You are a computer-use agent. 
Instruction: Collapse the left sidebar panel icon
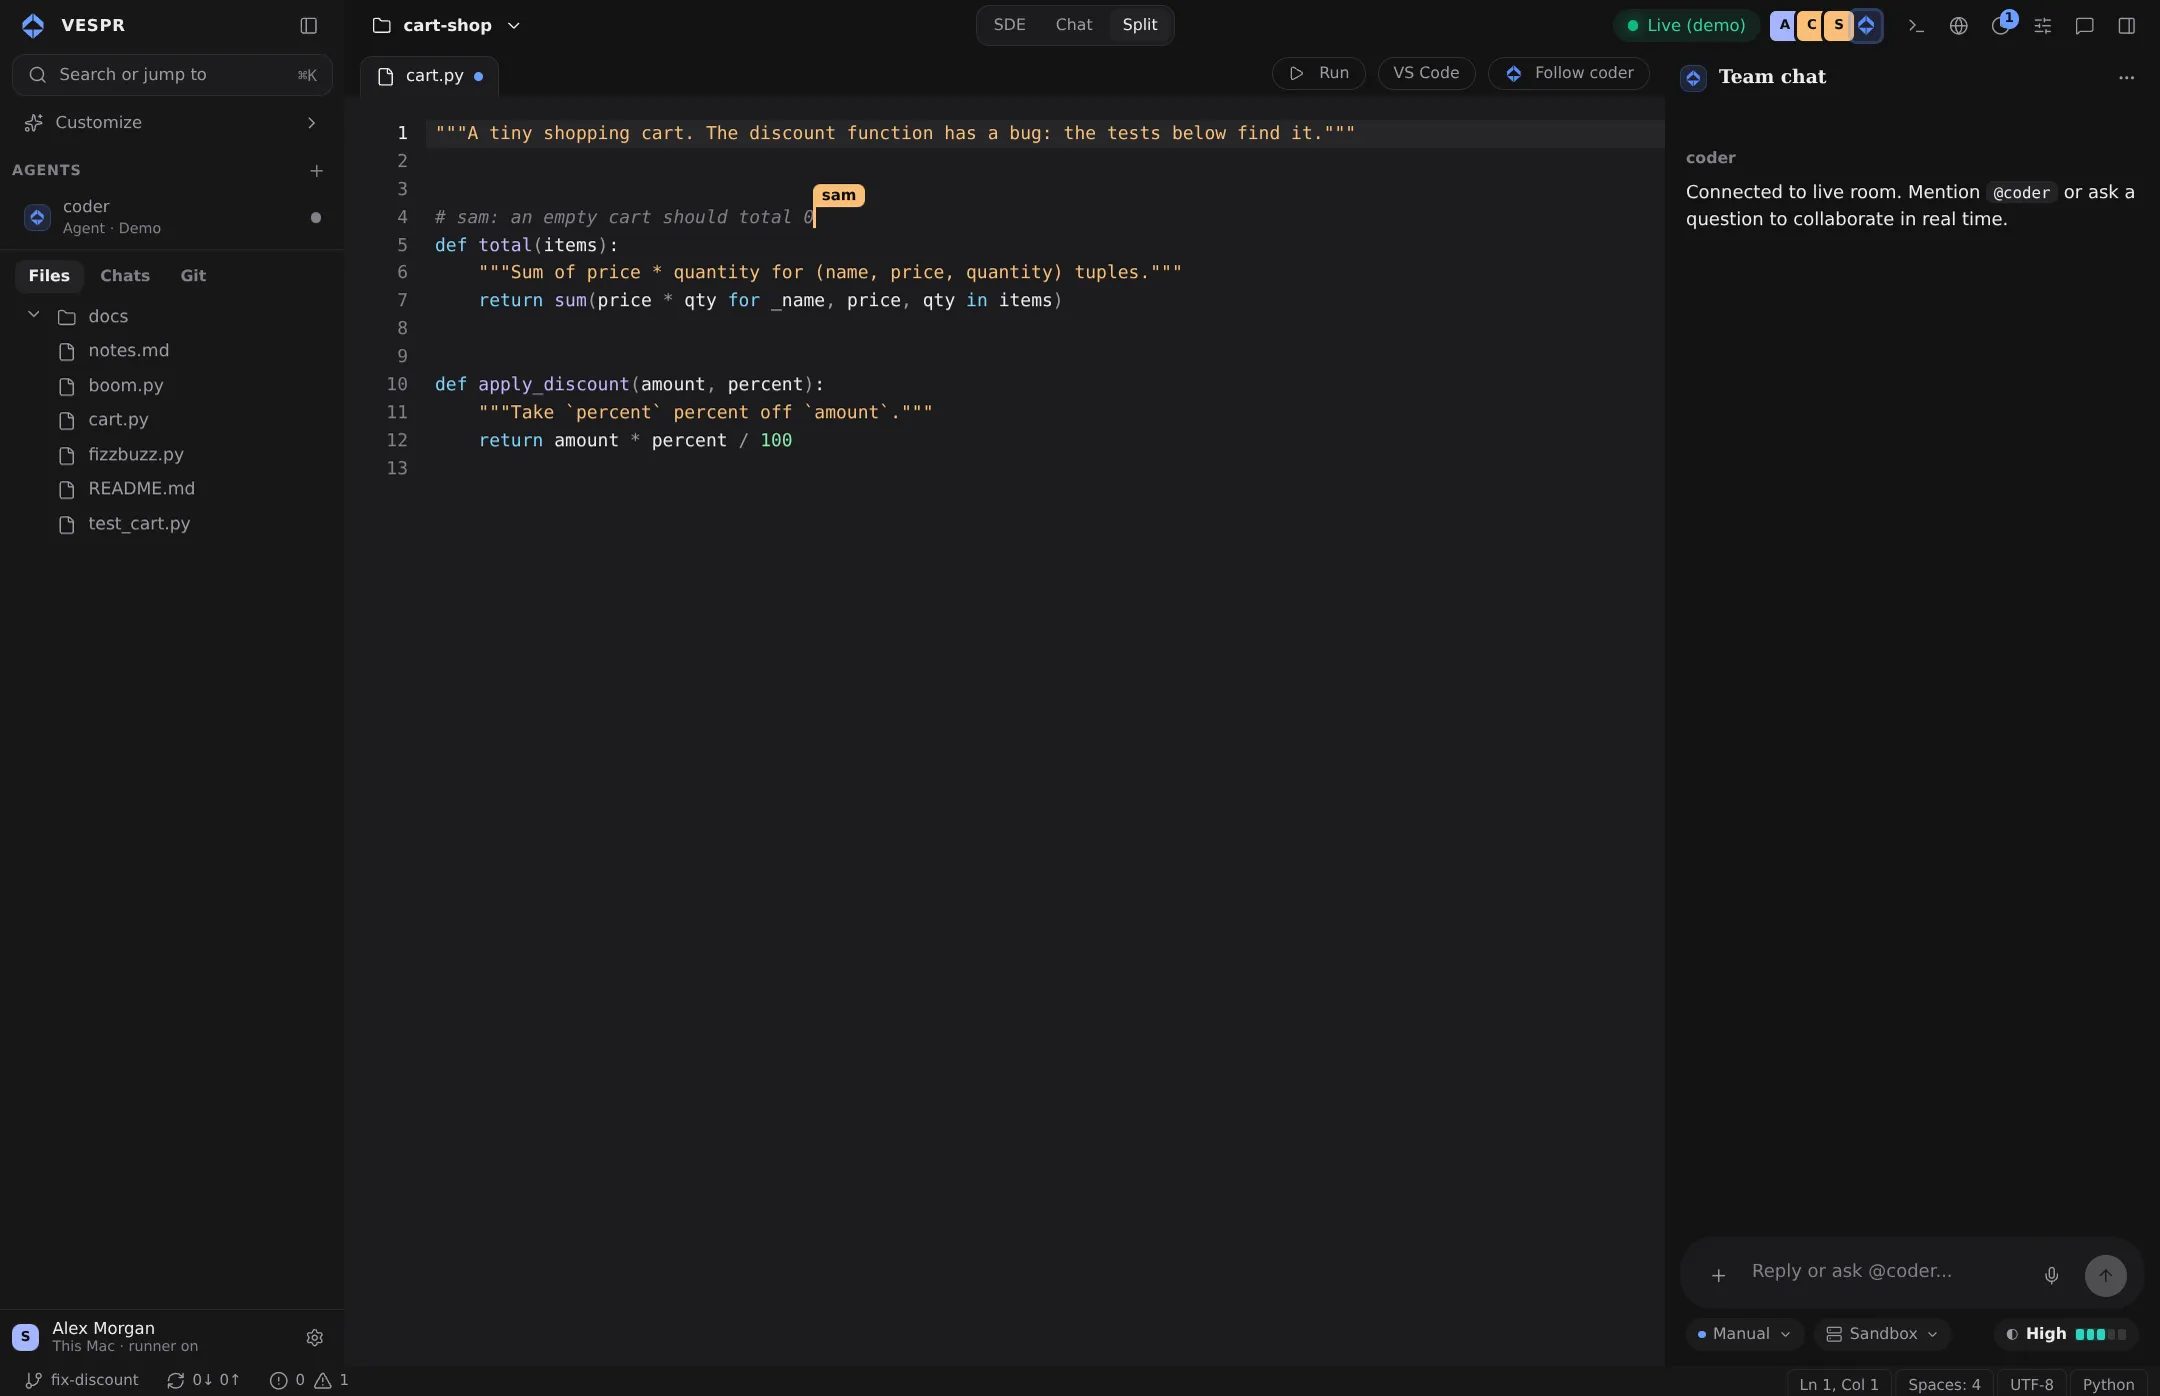point(309,26)
